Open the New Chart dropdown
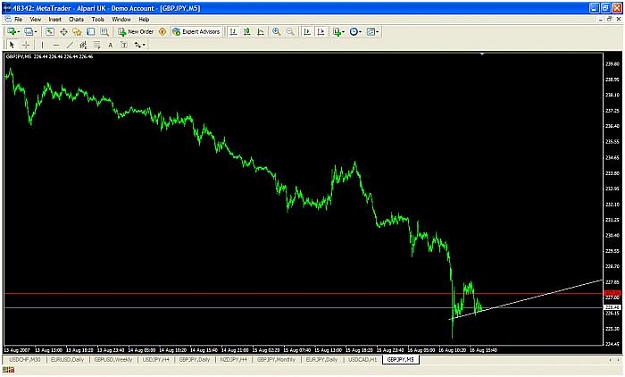The height and width of the screenshot is (377, 625). pyautogui.click(x=13, y=32)
